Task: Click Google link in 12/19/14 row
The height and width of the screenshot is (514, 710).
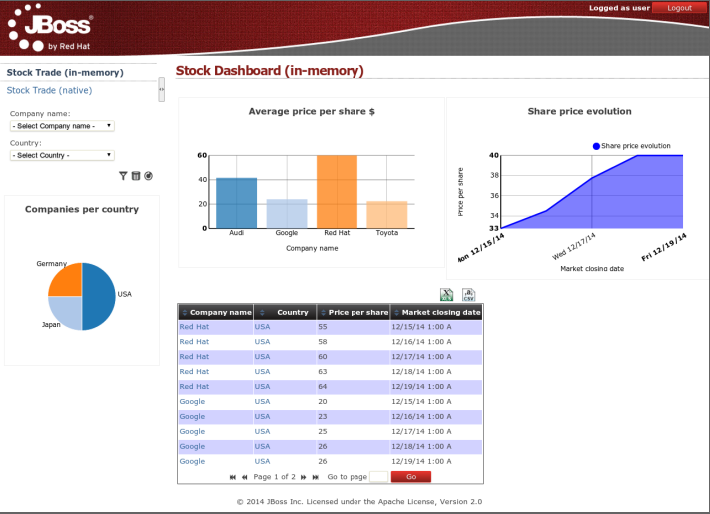Action: coord(192,461)
